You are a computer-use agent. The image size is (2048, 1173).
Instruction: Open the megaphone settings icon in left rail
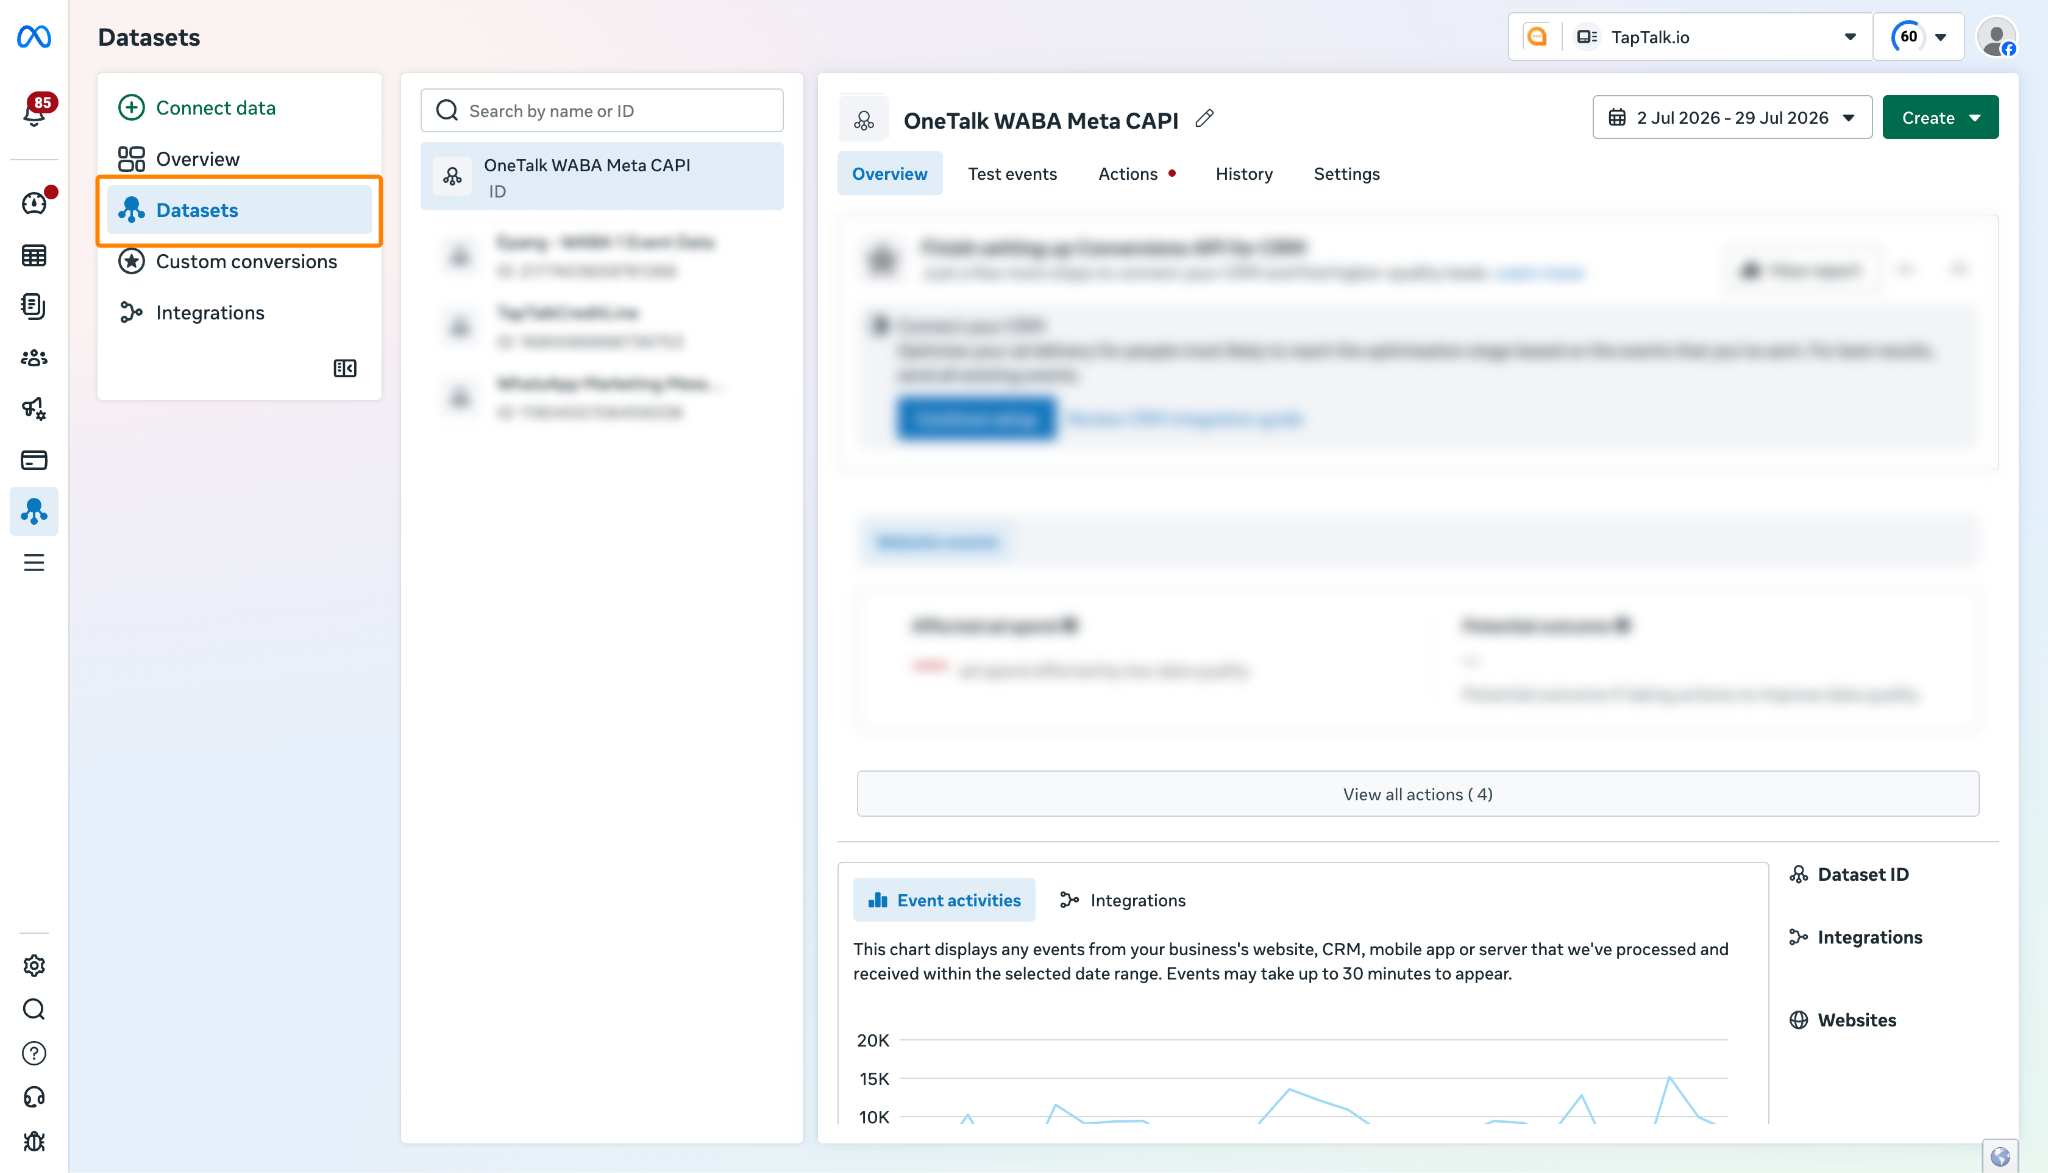pos(34,409)
